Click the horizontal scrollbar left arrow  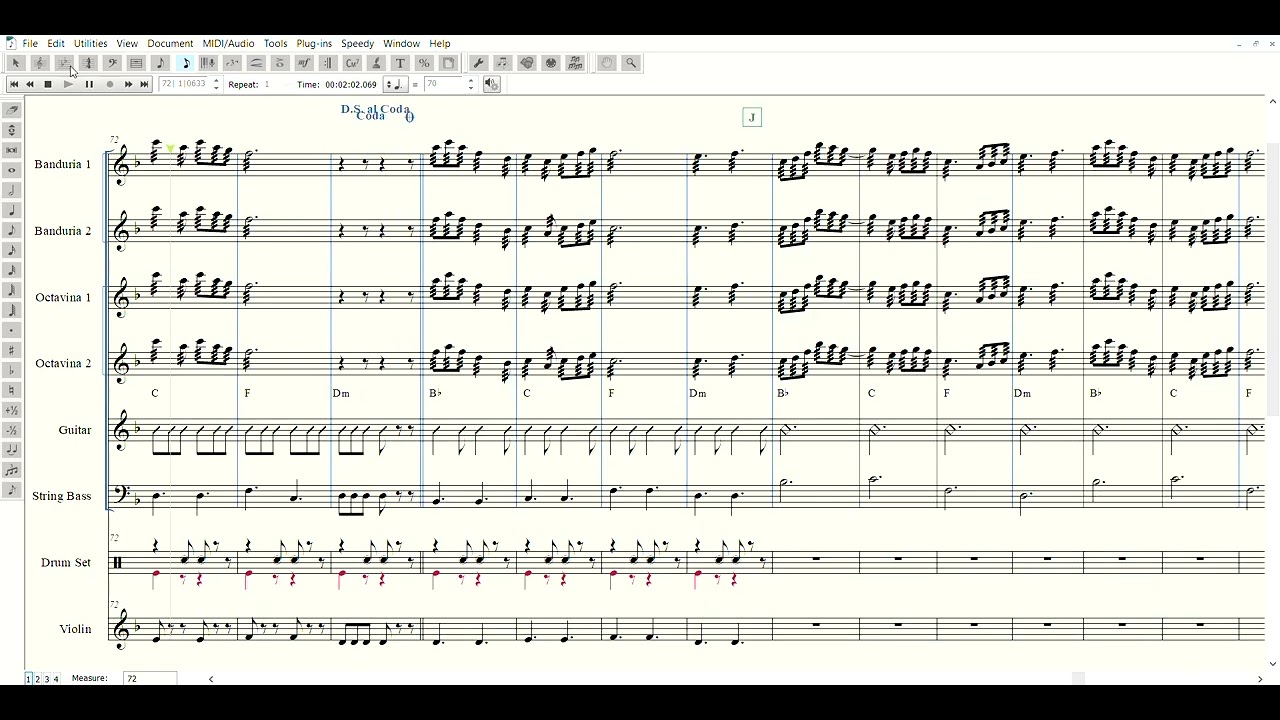[x=211, y=679]
